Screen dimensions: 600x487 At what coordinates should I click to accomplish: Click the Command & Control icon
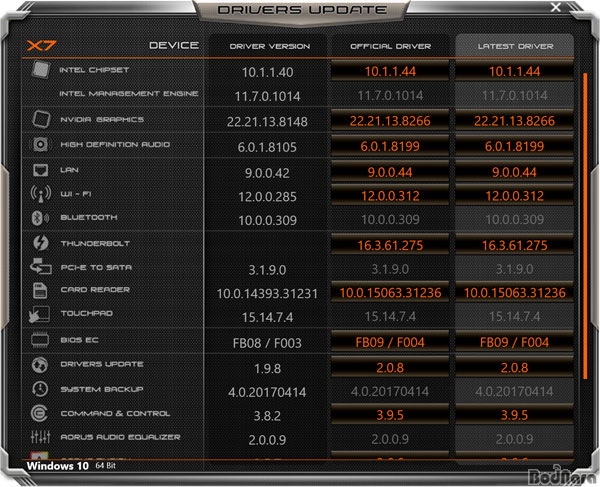[x=39, y=413]
